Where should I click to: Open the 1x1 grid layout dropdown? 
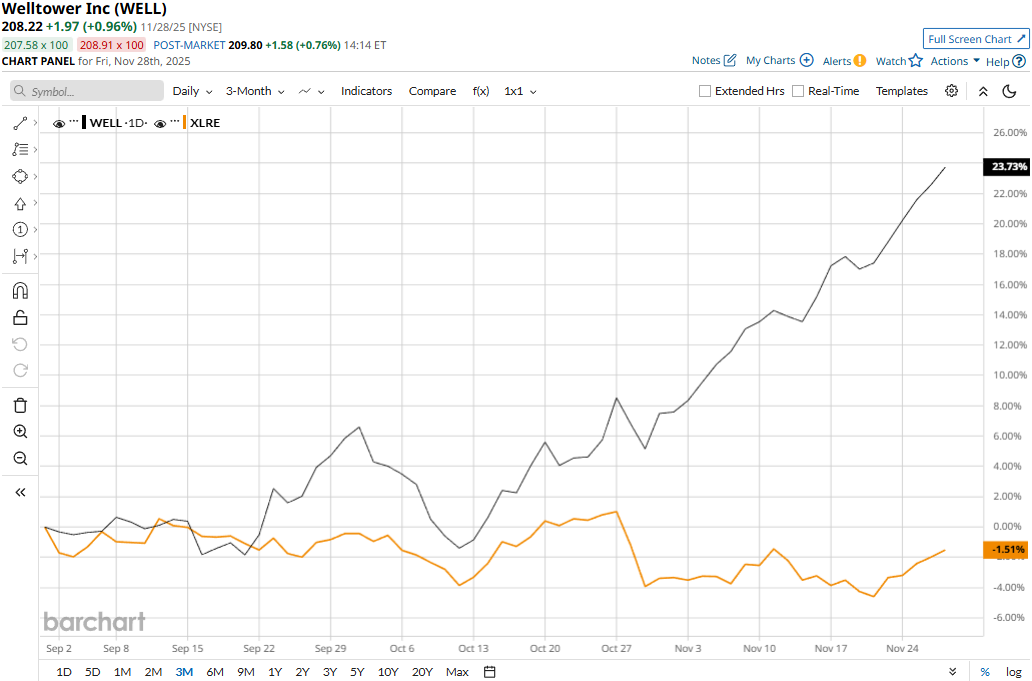(521, 91)
